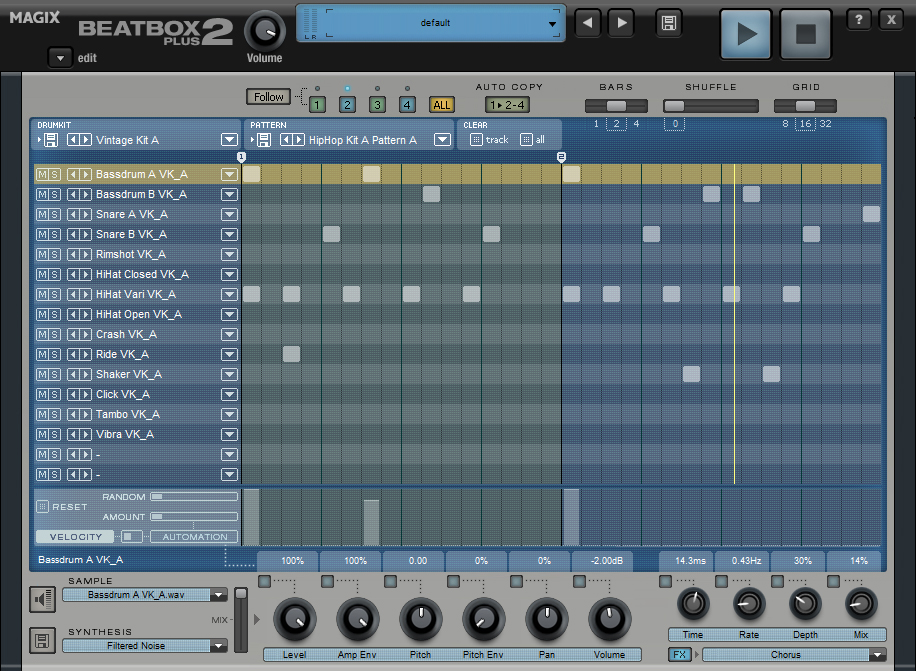
Task: Toggle first step of Bassdrum A VK_A
Action: [x=251, y=174]
